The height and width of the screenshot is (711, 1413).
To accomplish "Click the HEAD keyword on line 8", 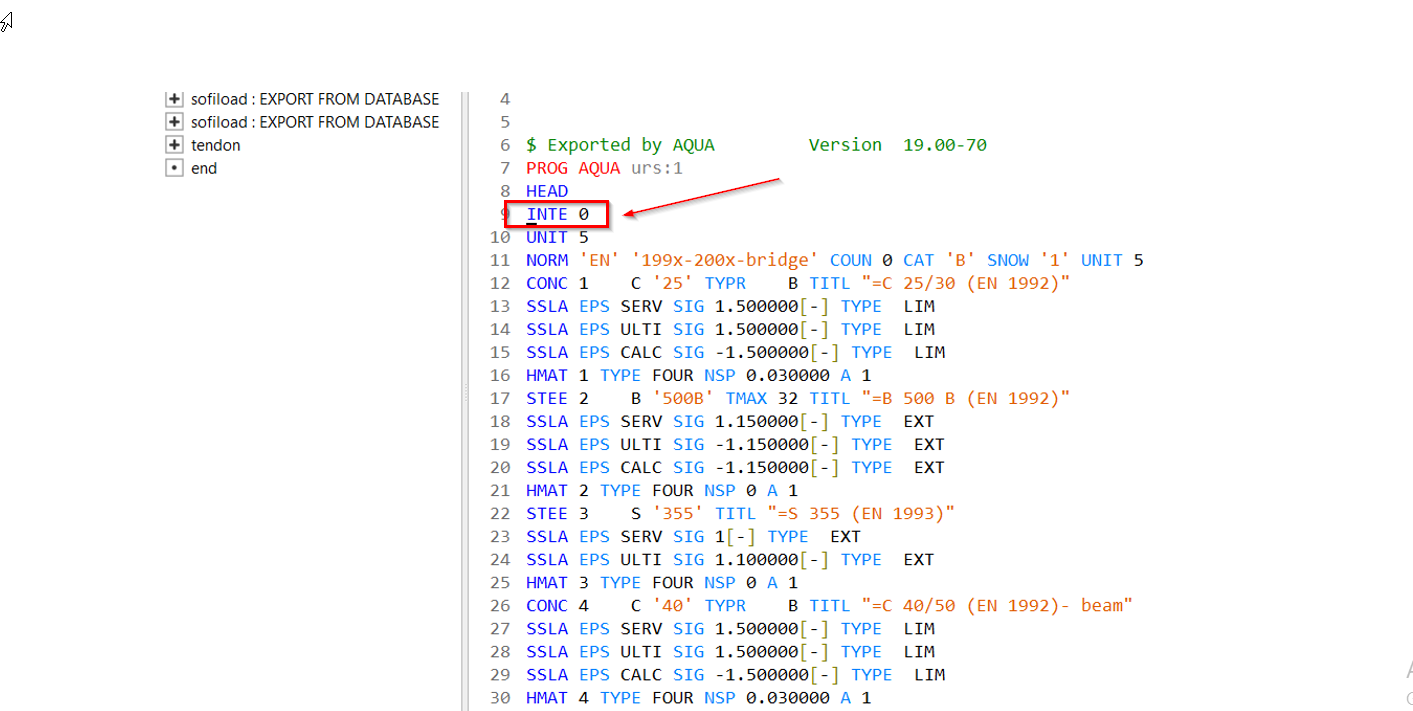I will 547,191.
